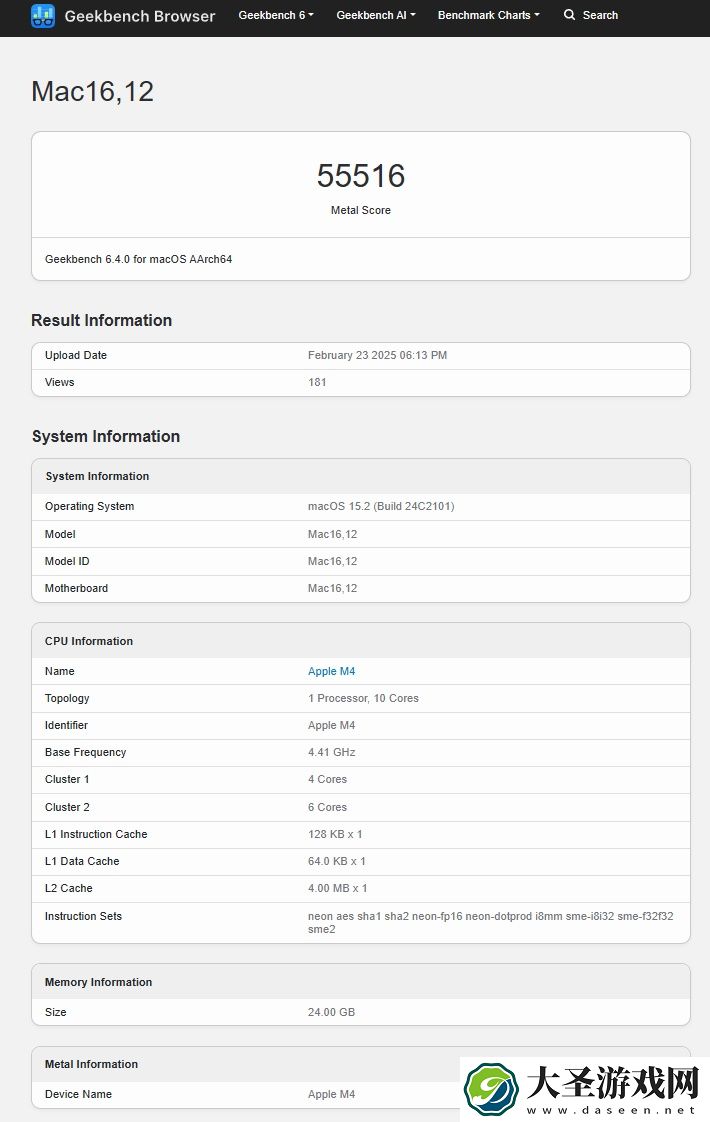The image size is (710, 1122).
Task: Open the Search menu item
Action: tap(590, 15)
